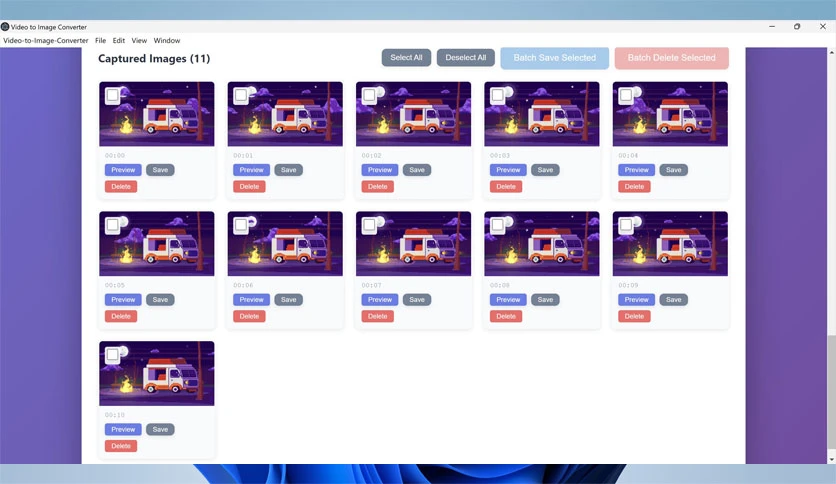Delete the 00:06 captured image
The image size is (836, 484).
(250, 316)
